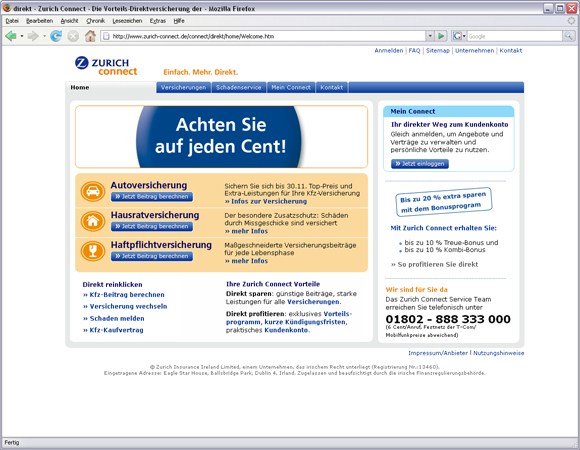Click the Google search input field

tap(515, 36)
